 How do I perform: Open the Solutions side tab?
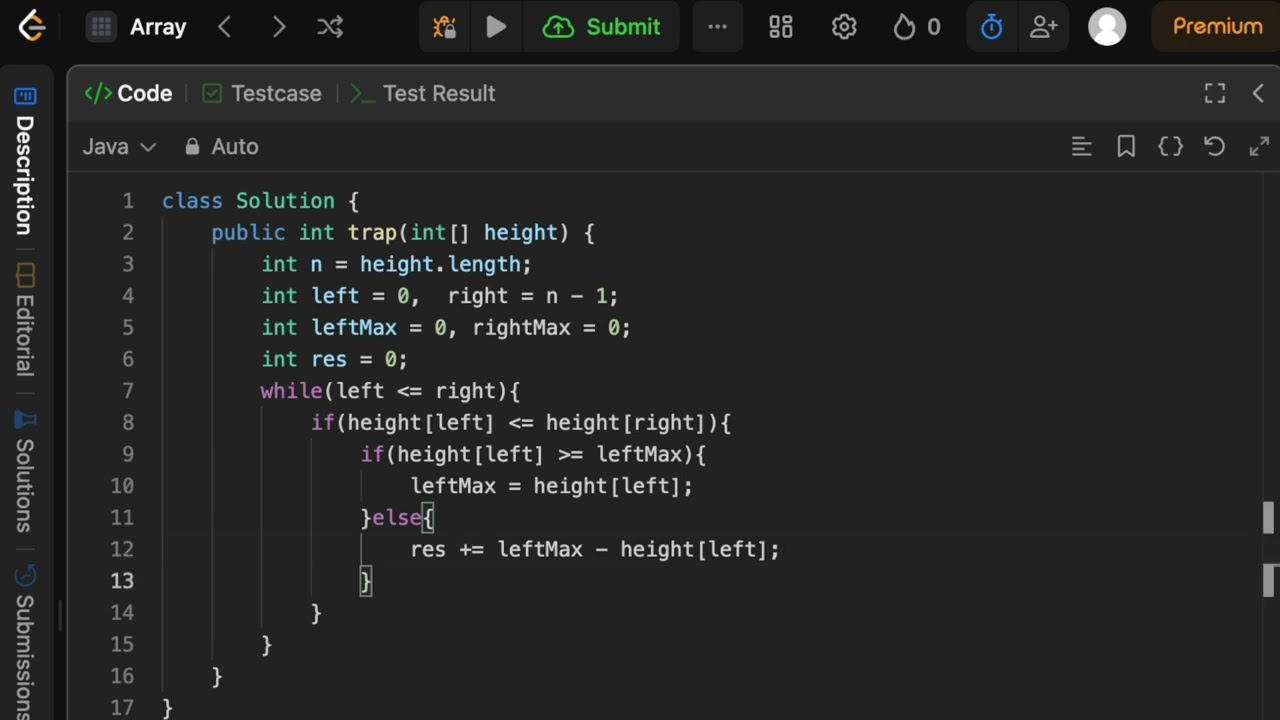pos(25,470)
